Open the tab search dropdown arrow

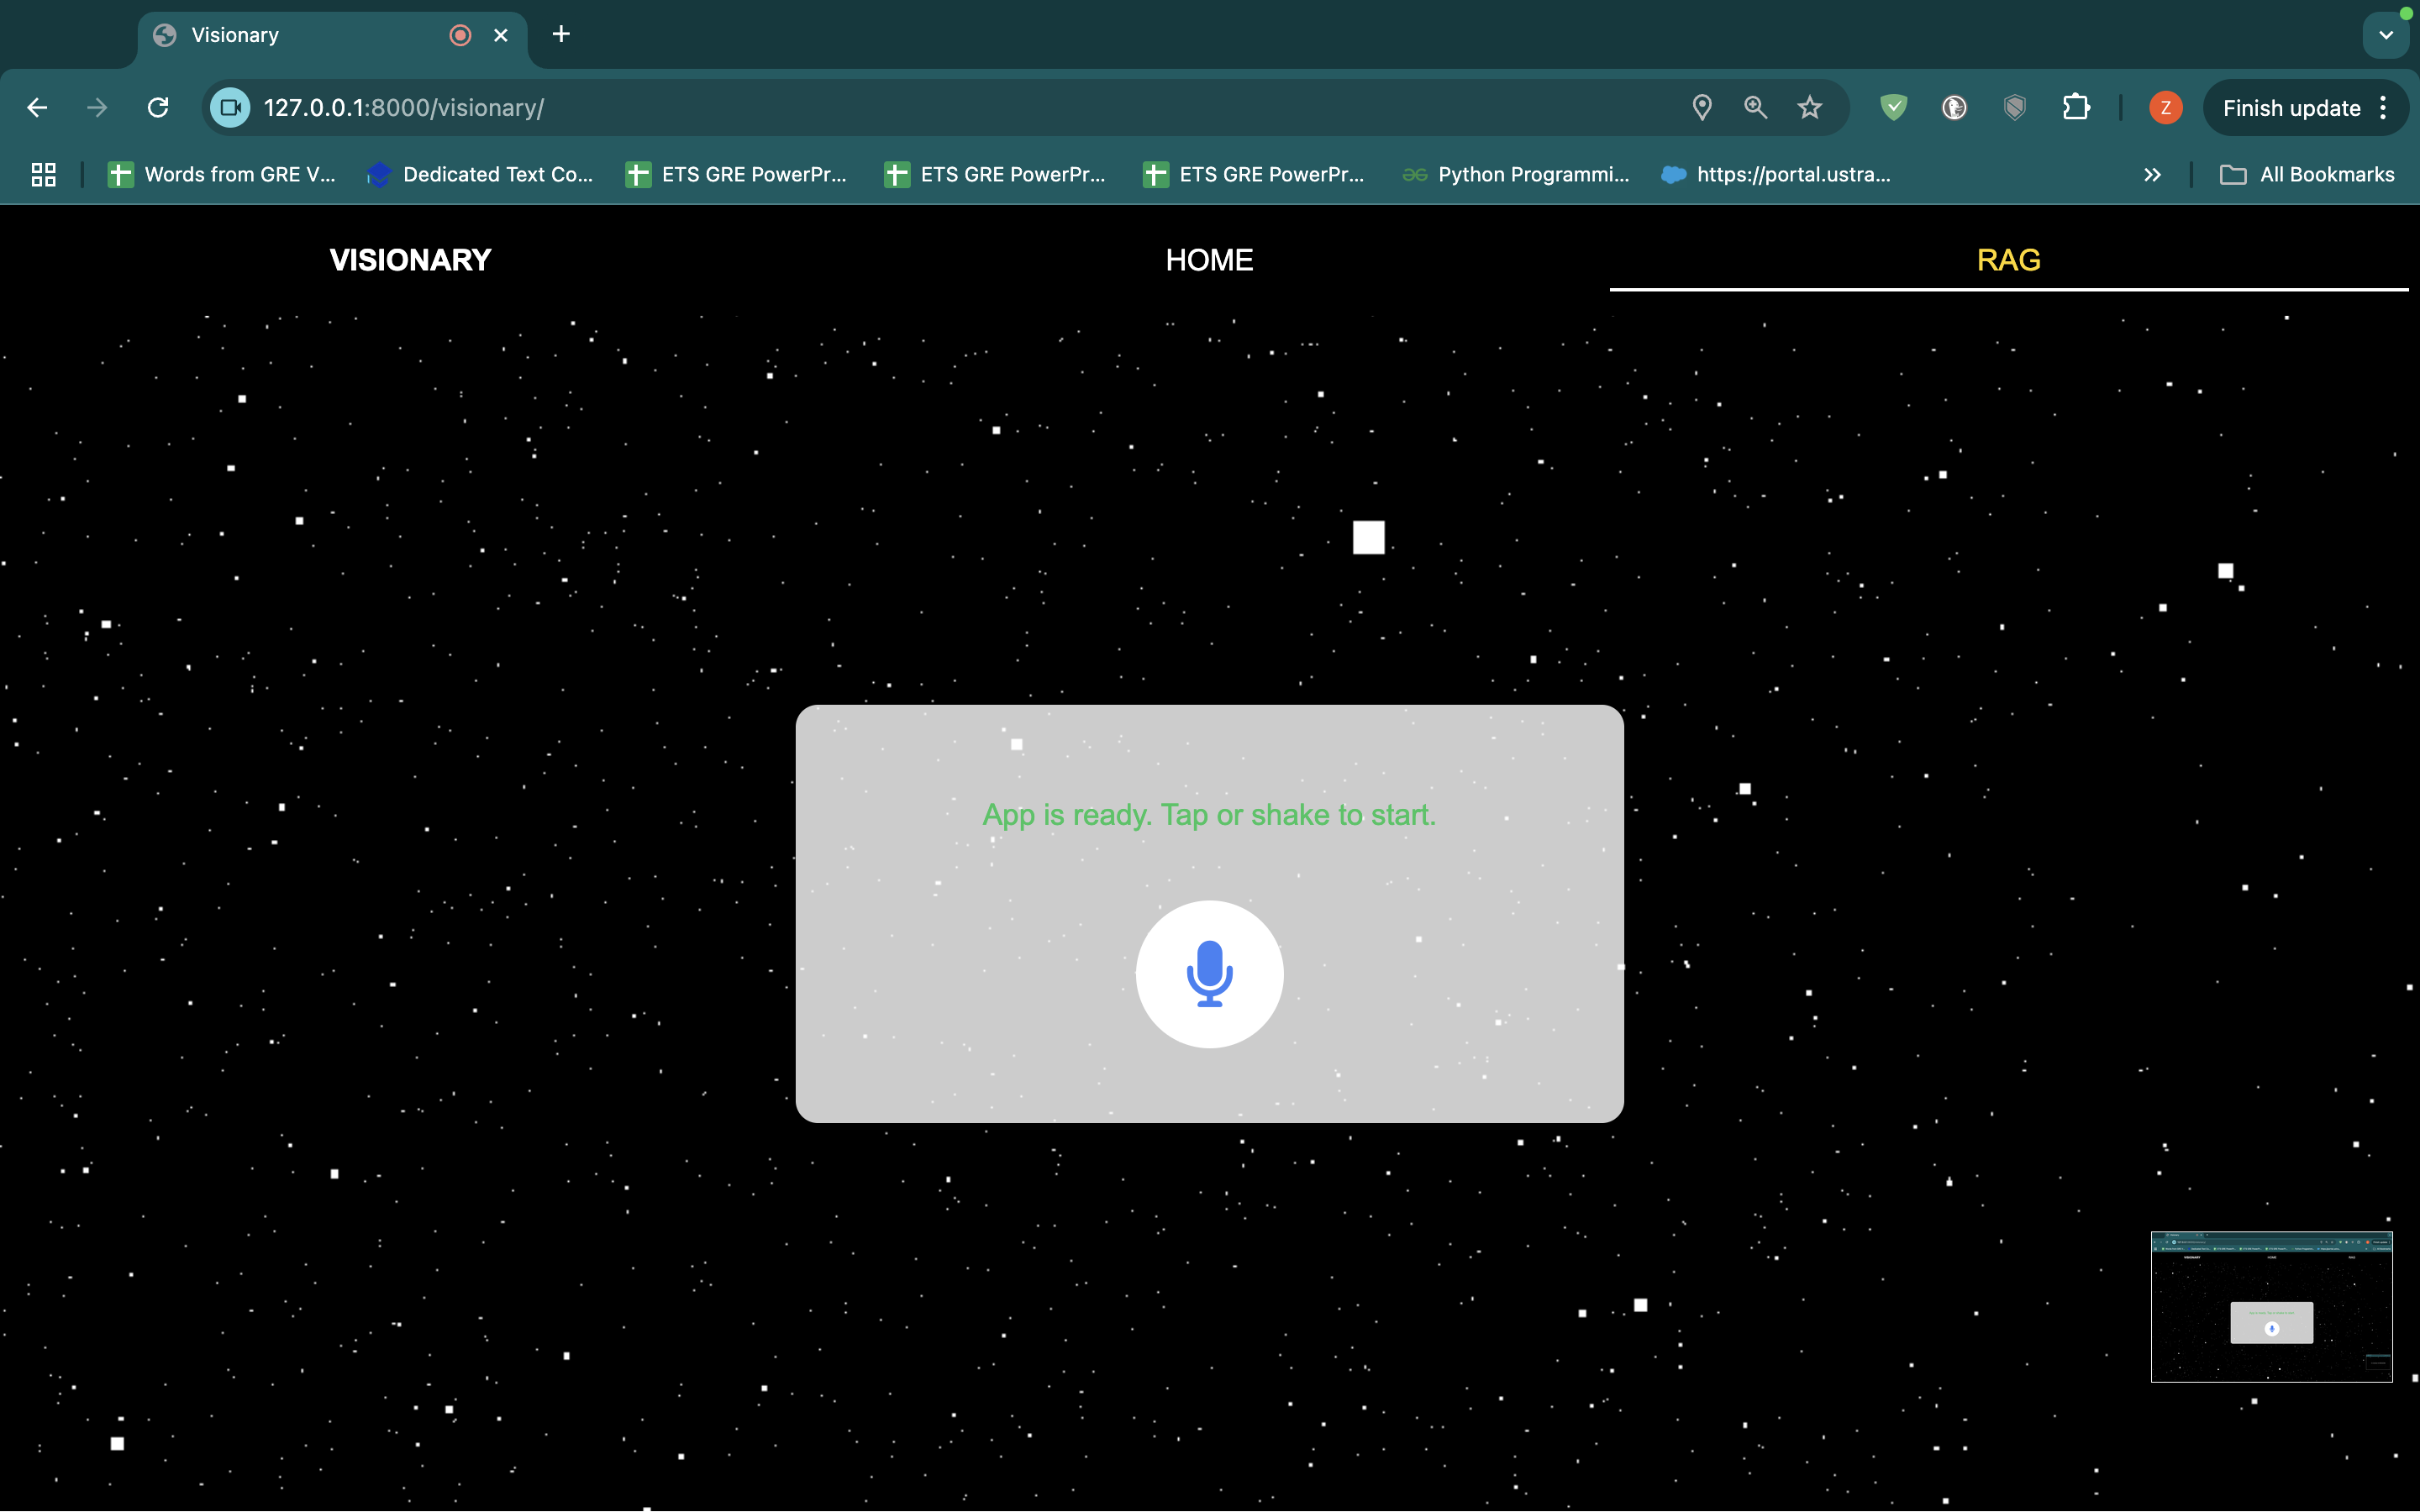2386,35
